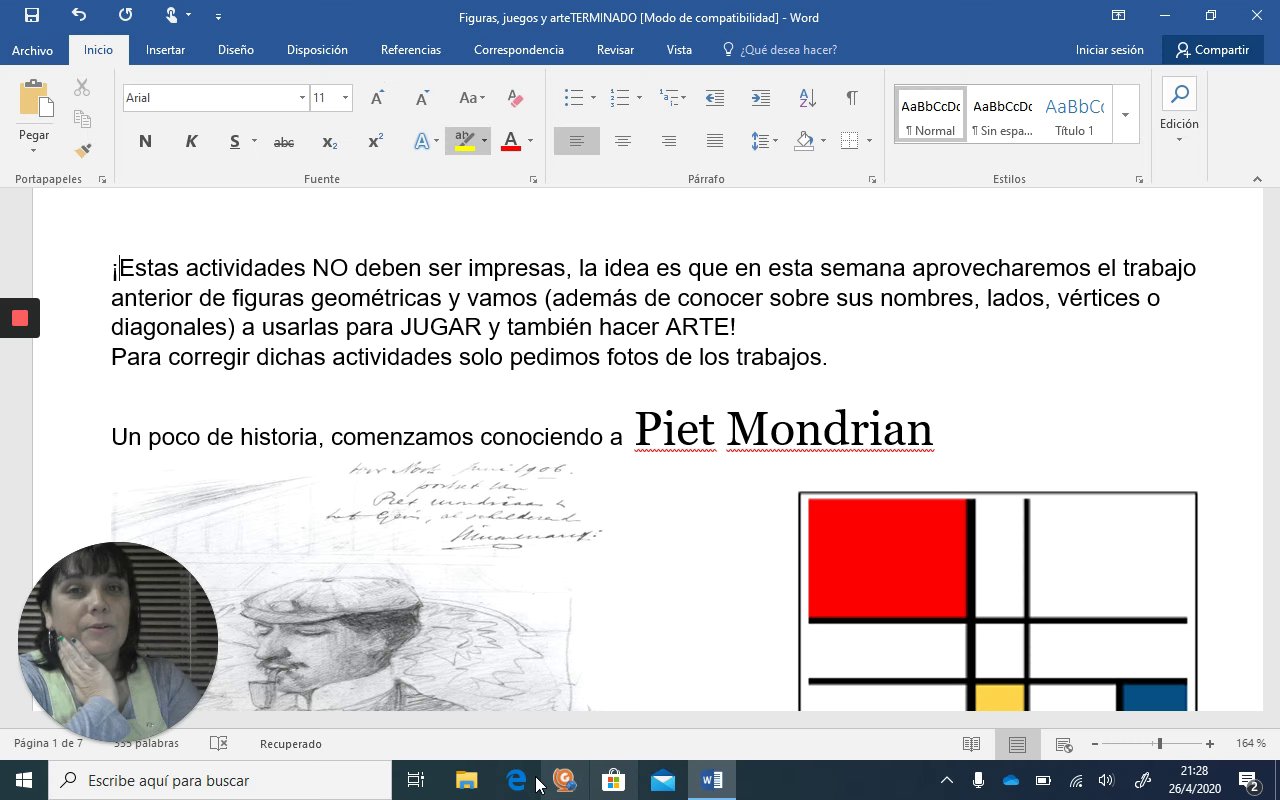Save the document with the floppy disk icon
This screenshot has height=800, width=1280.
click(x=31, y=15)
